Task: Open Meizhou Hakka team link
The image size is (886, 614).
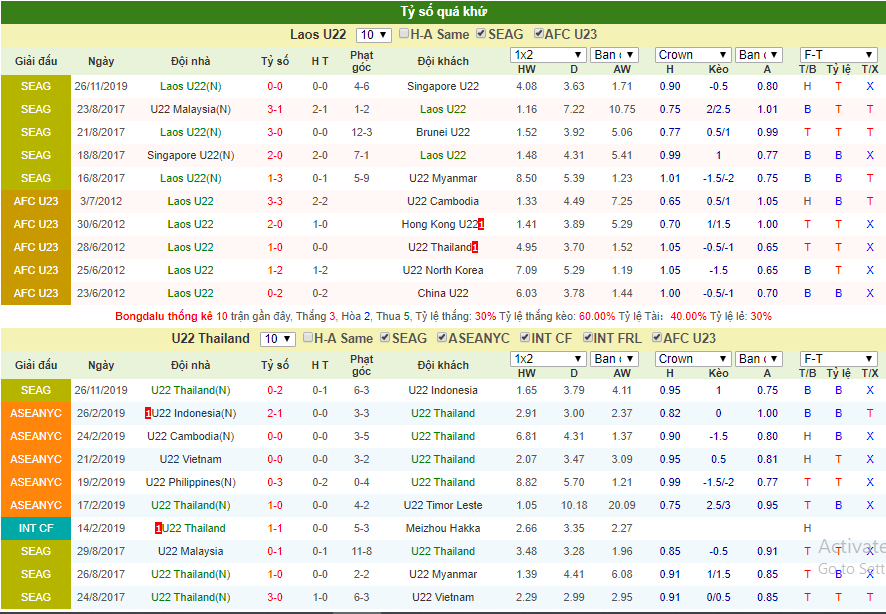Action: point(443,529)
